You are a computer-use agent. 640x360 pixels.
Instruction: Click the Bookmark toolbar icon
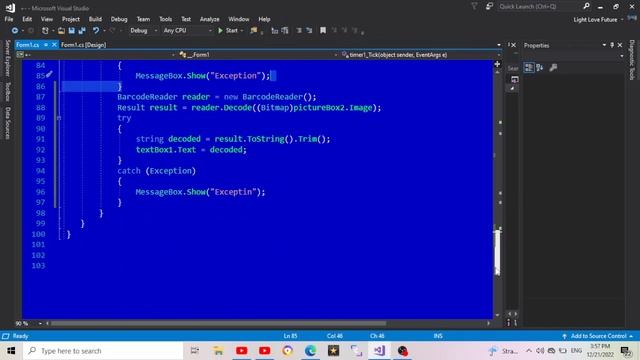click(323, 31)
